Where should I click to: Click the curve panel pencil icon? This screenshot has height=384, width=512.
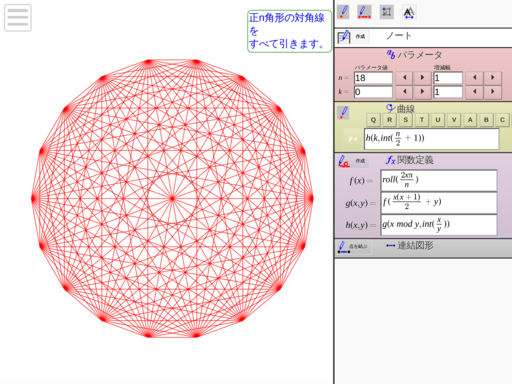[x=343, y=113]
